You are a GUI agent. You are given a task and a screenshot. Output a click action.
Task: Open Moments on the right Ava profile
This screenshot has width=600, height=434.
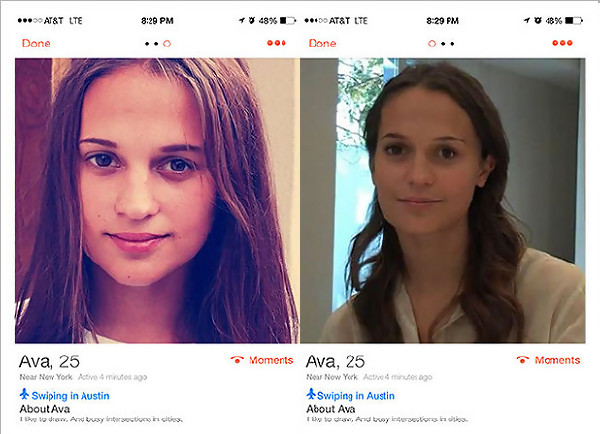pos(548,360)
